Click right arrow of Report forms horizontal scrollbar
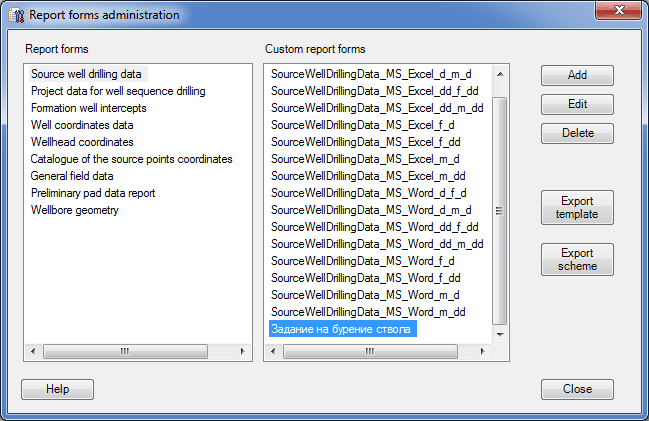Screen dimensions: 649x421 (x=243, y=351)
